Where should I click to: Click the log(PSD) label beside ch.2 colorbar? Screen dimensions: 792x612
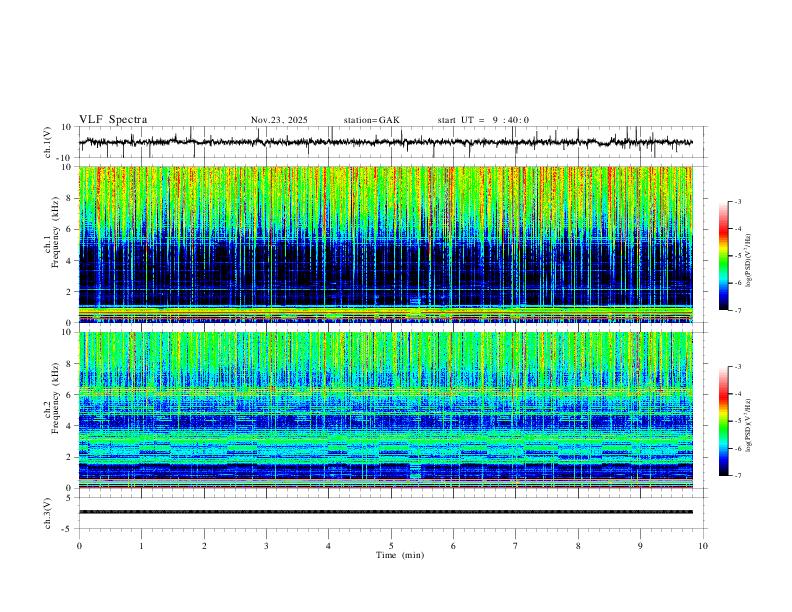[749, 425]
